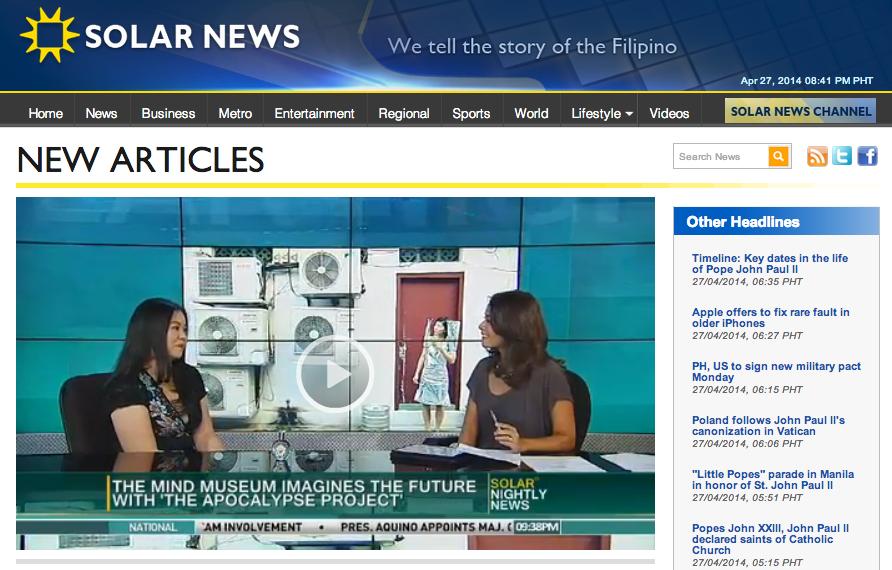Navigate to the Sports section
The height and width of the screenshot is (570, 892).
click(471, 113)
